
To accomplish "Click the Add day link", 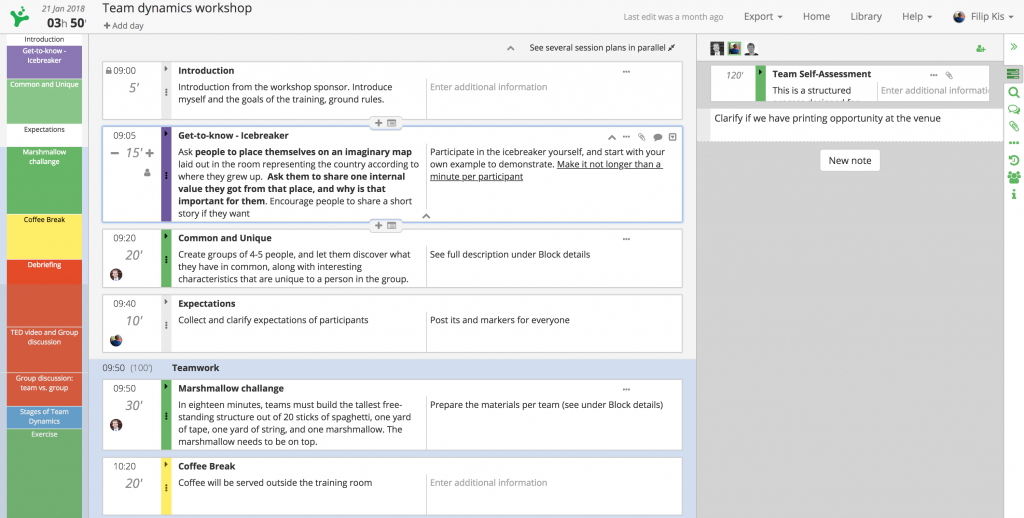I will (x=123, y=26).
